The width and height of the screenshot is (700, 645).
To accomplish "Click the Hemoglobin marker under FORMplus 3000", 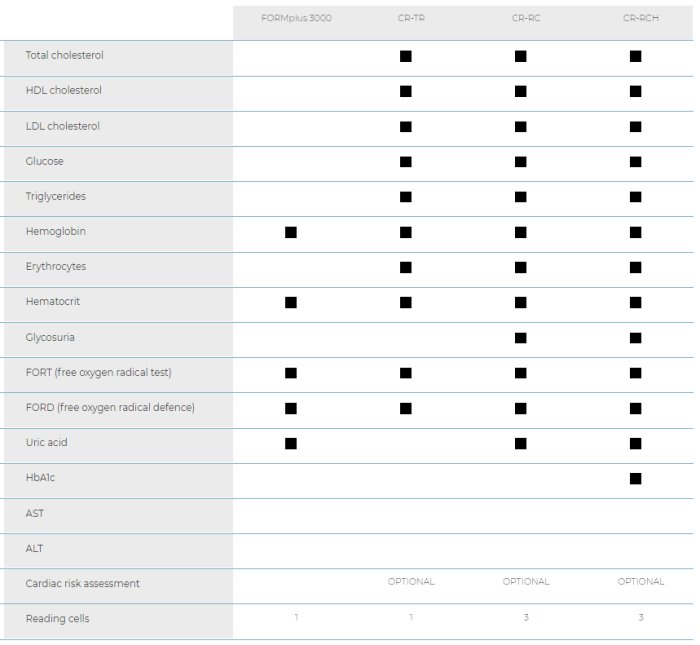I will coord(291,232).
